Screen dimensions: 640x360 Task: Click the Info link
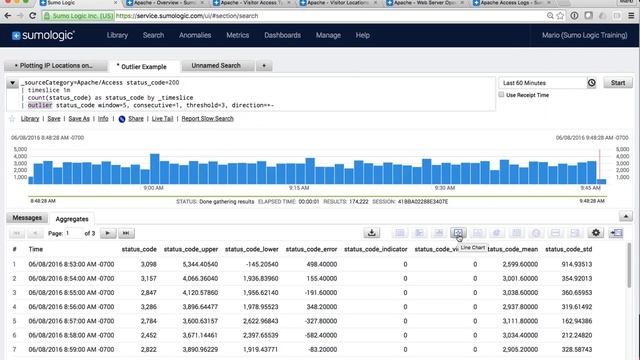[x=103, y=119]
